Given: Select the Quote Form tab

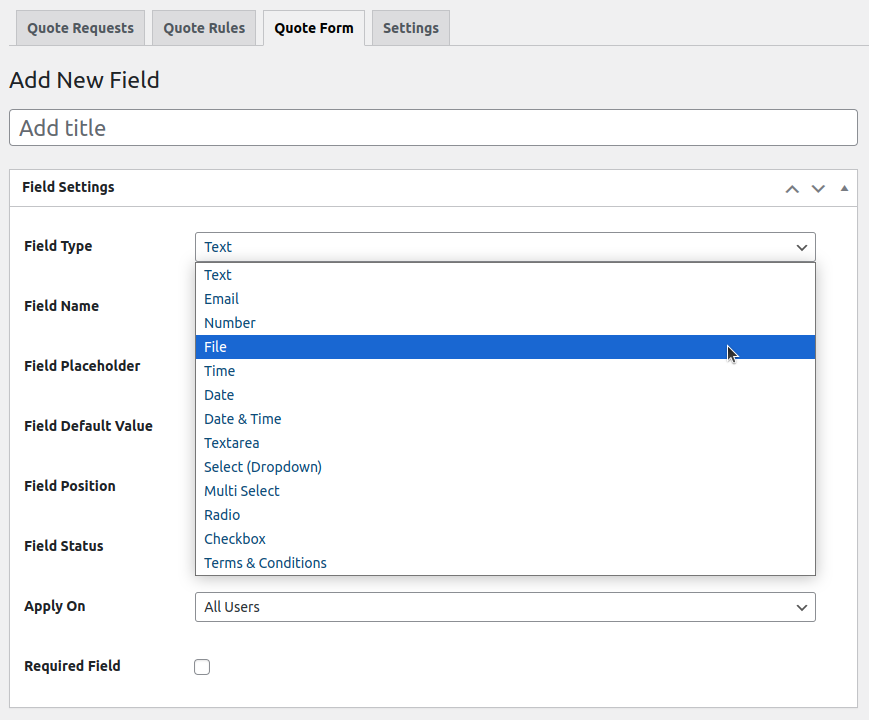Looking at the screenshot, I should point(314,28).
